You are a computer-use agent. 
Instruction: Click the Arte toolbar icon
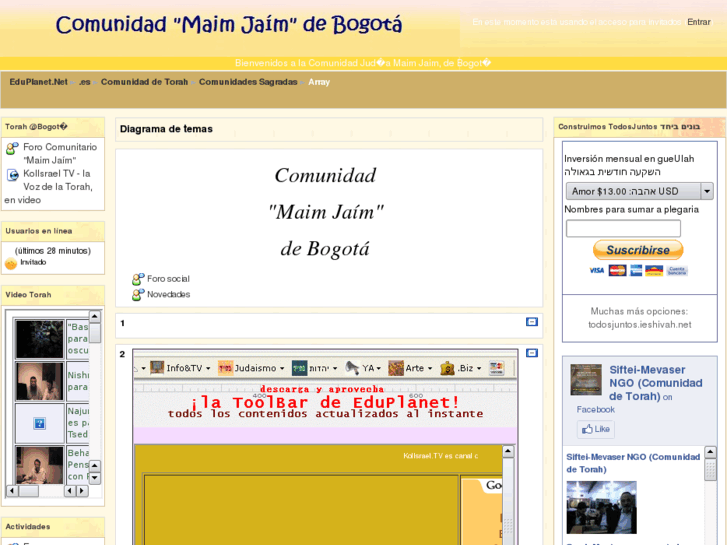point(396,368)
